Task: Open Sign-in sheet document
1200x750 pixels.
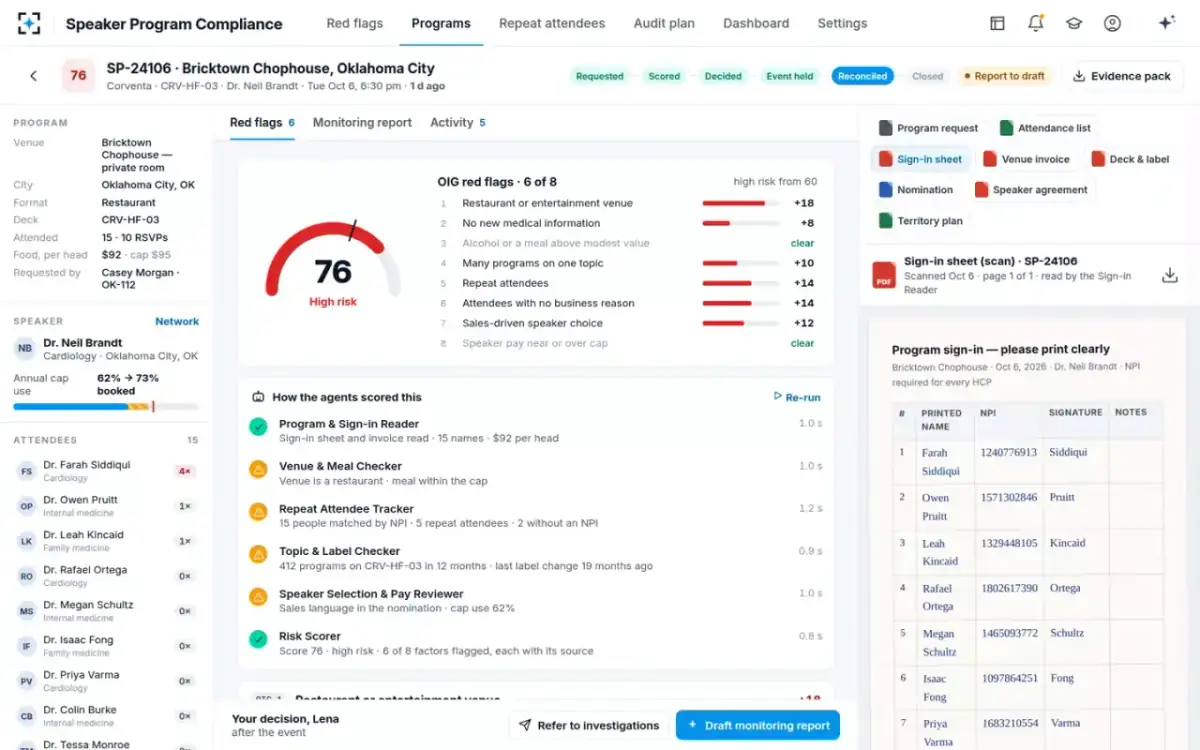Action: [x=921, y=159]
